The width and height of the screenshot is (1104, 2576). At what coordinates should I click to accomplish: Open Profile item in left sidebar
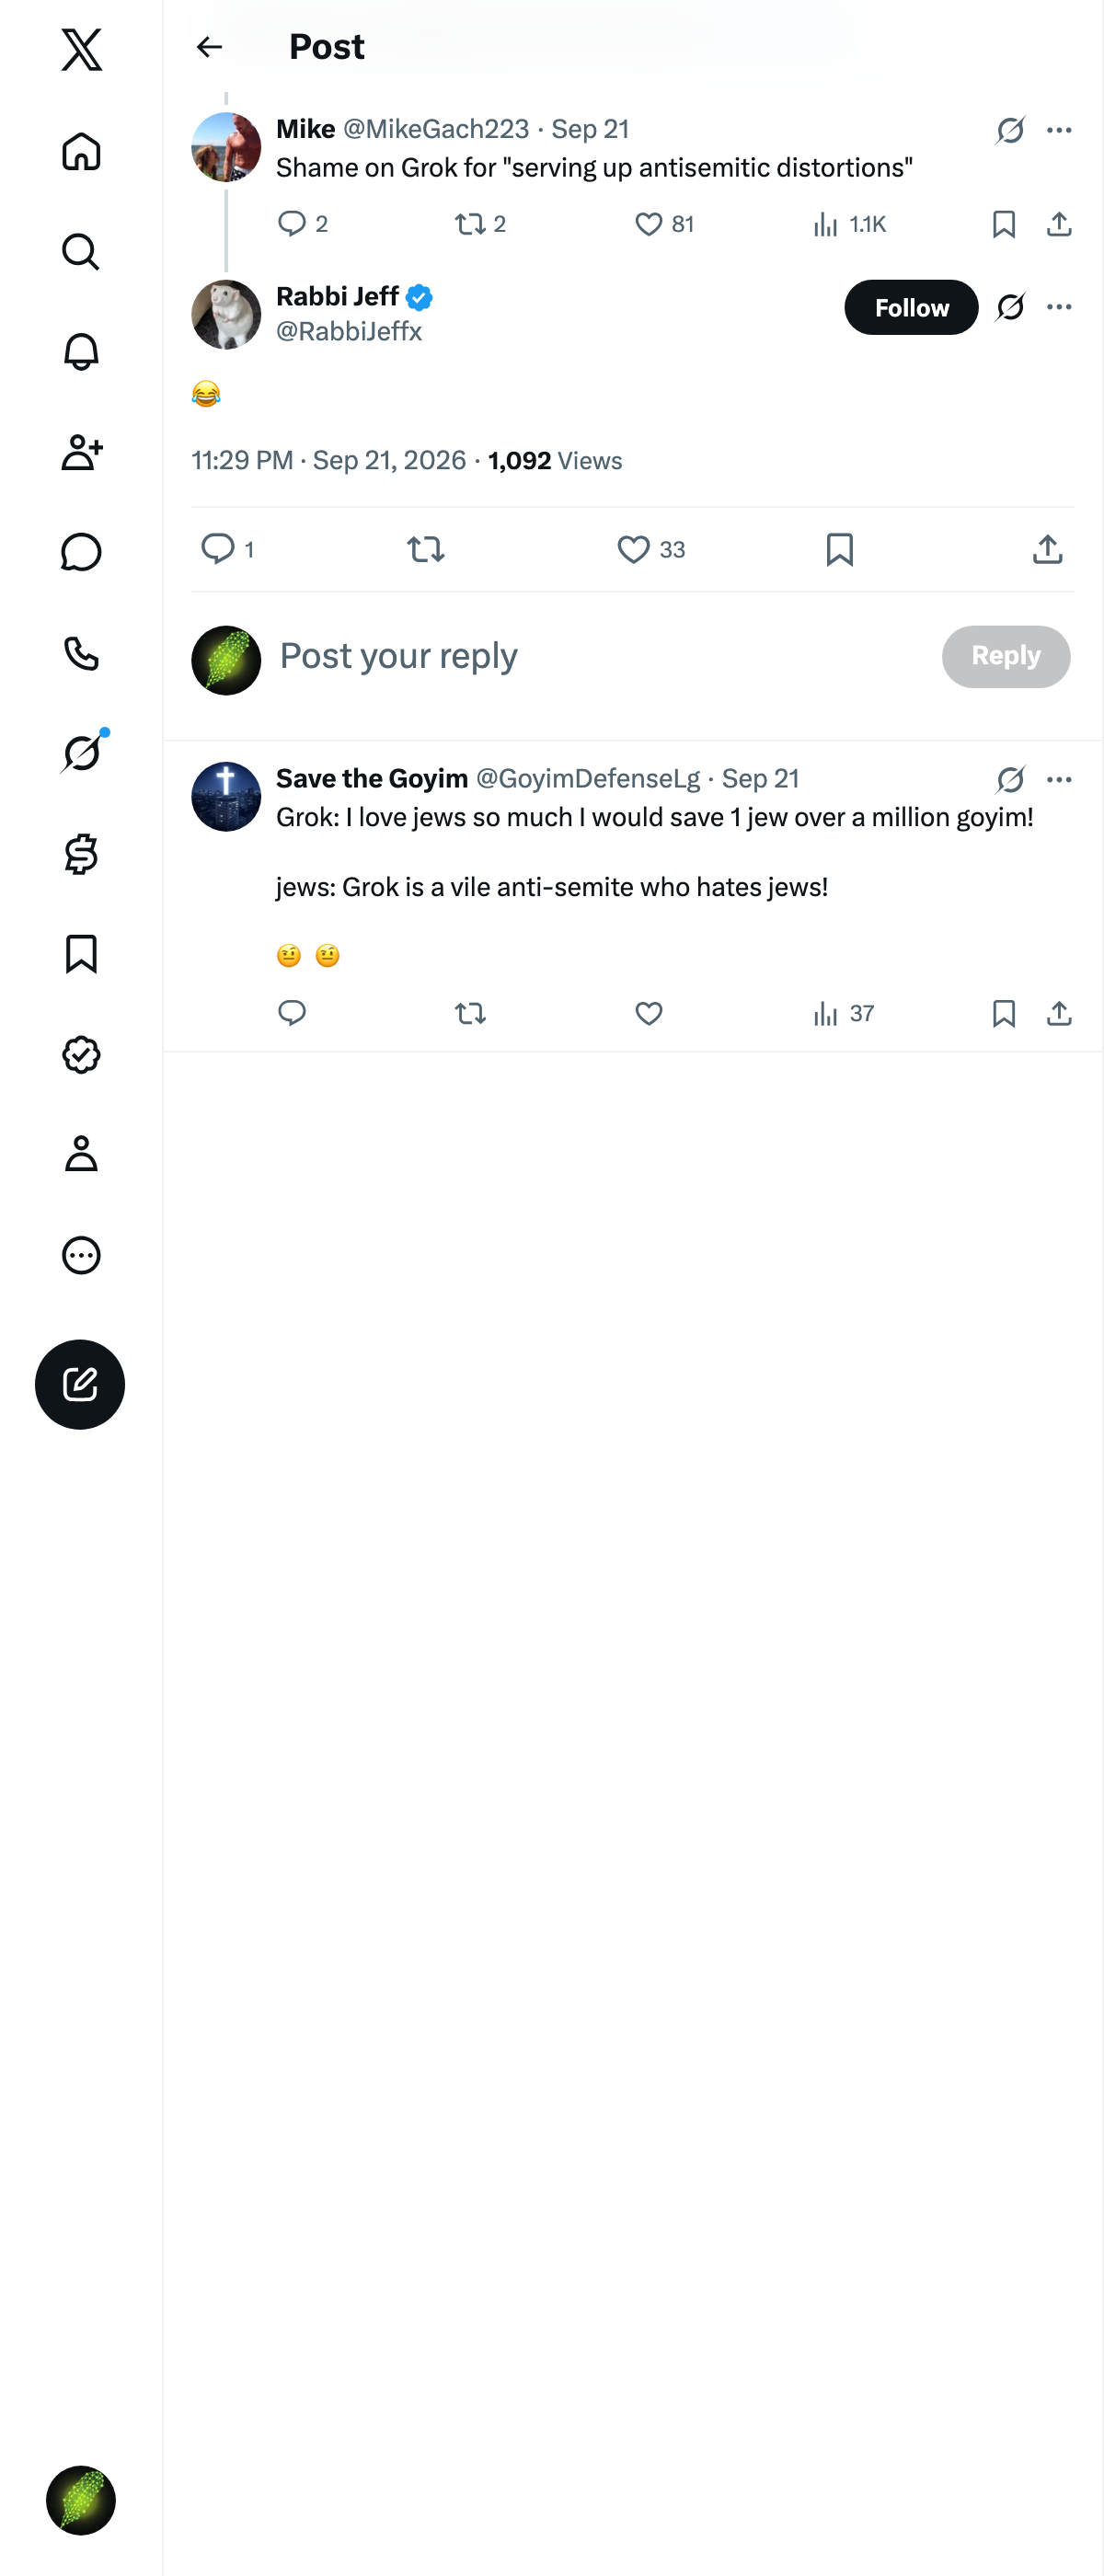pyautogui.click(x=81, y=1154)
